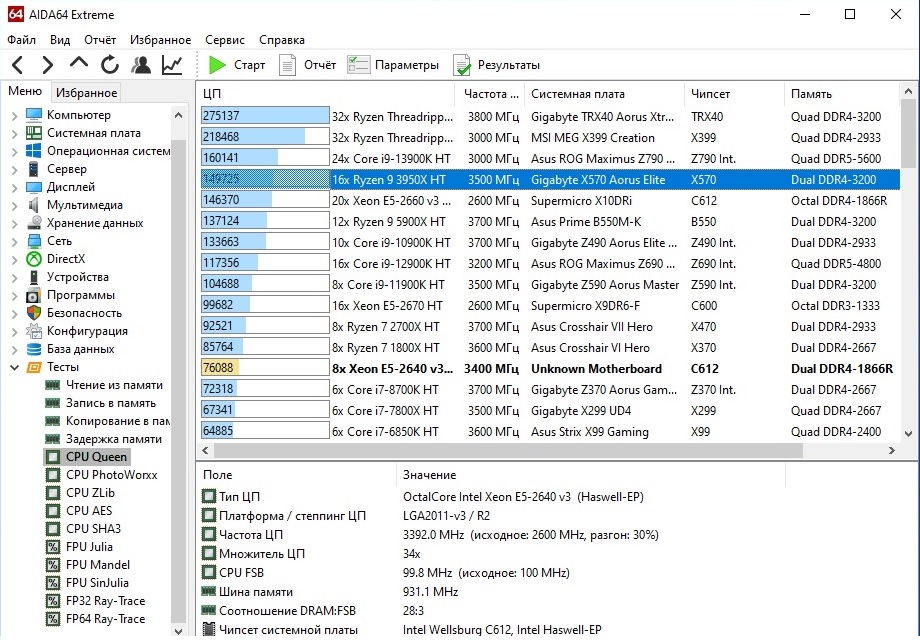Screen dimensions: 920x640
Task: Click the Хранение данных disk icon
Action: point(34,223)
